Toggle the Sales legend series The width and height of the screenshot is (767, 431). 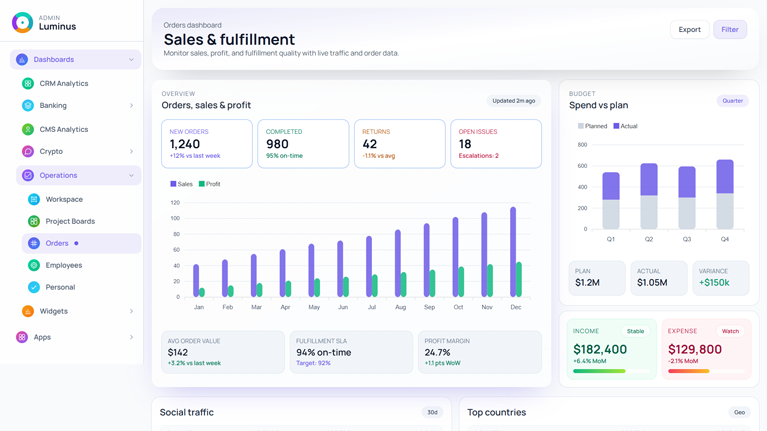[181, 184]
